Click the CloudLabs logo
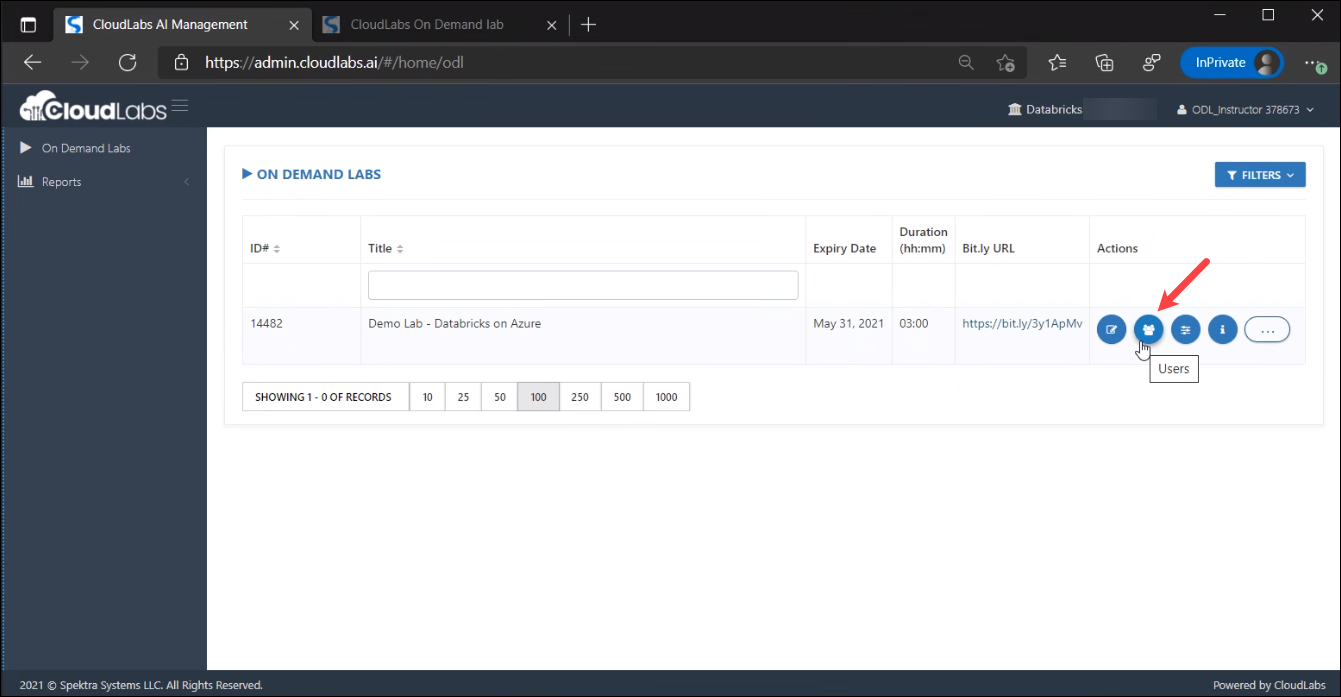The image size is (1341, 697). tap(93, 108)
